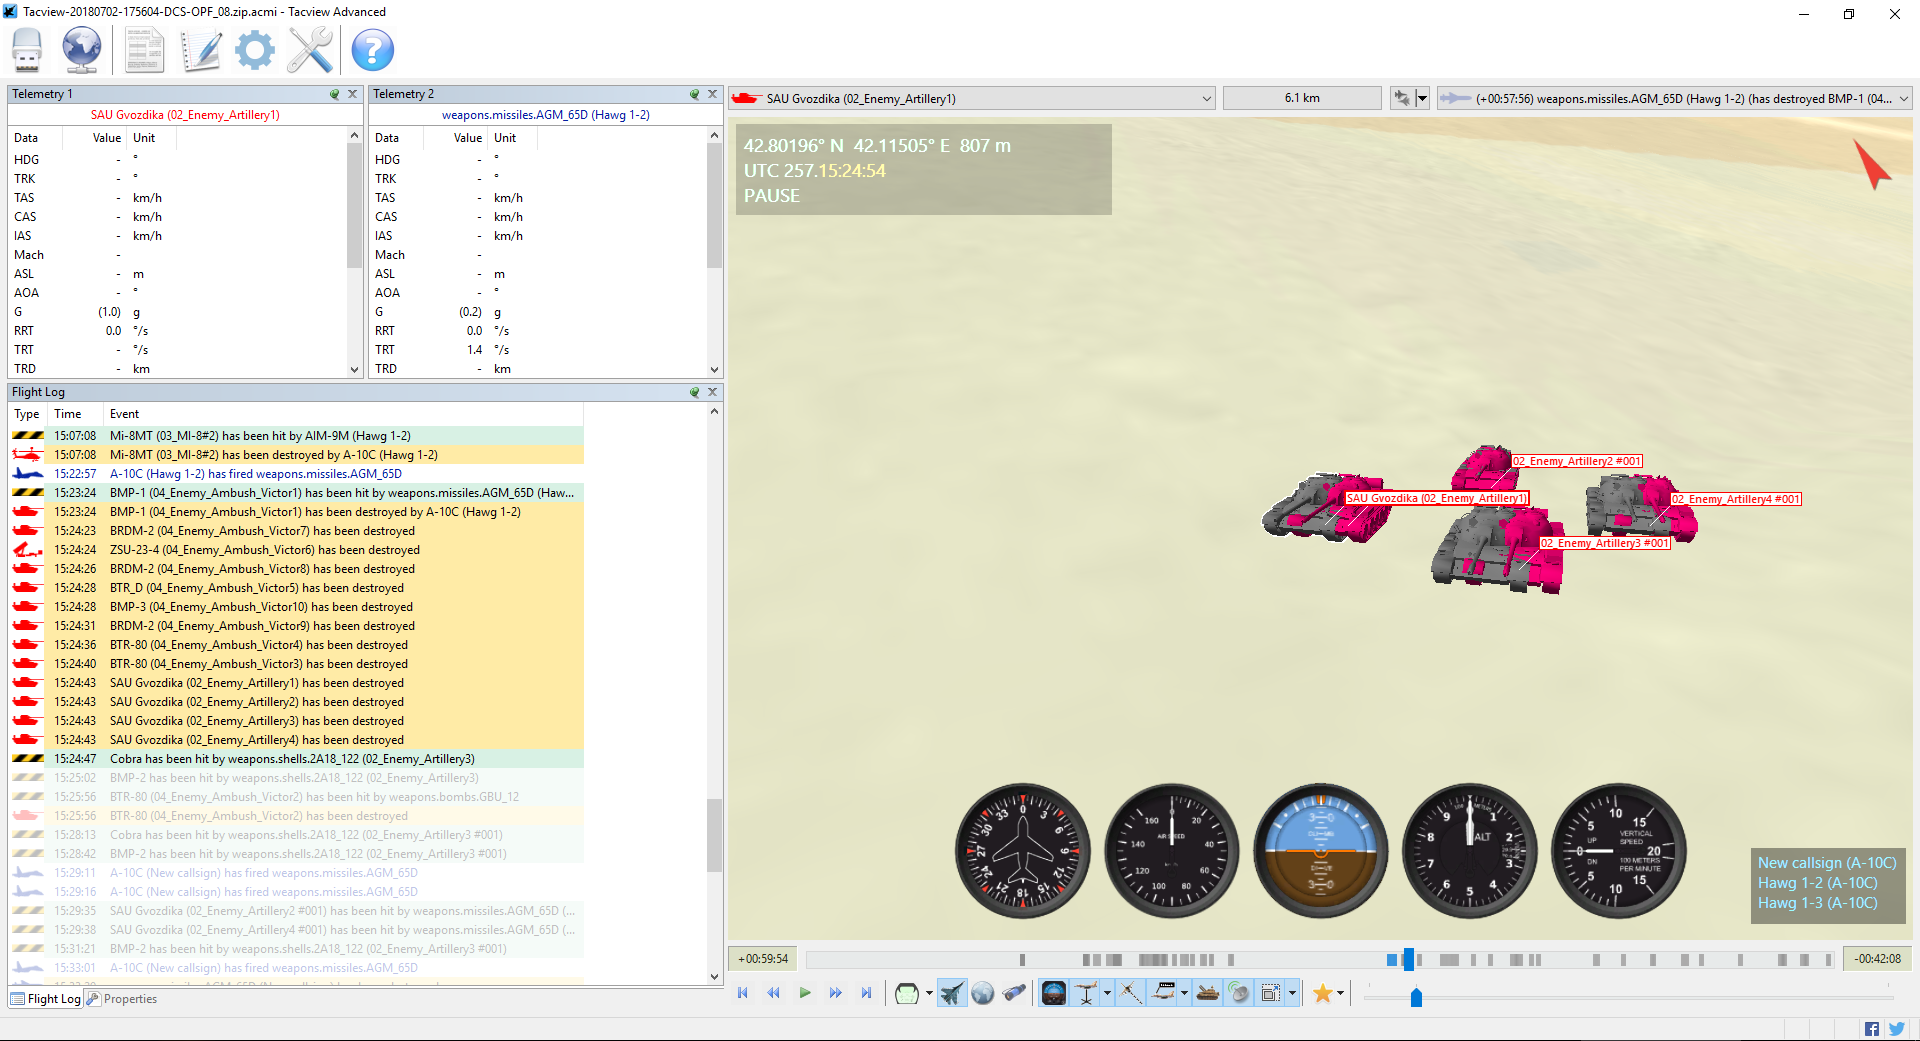Sort flight log by Time column header
Viewport: 1920px width, 1041px height.
(75, 414)
